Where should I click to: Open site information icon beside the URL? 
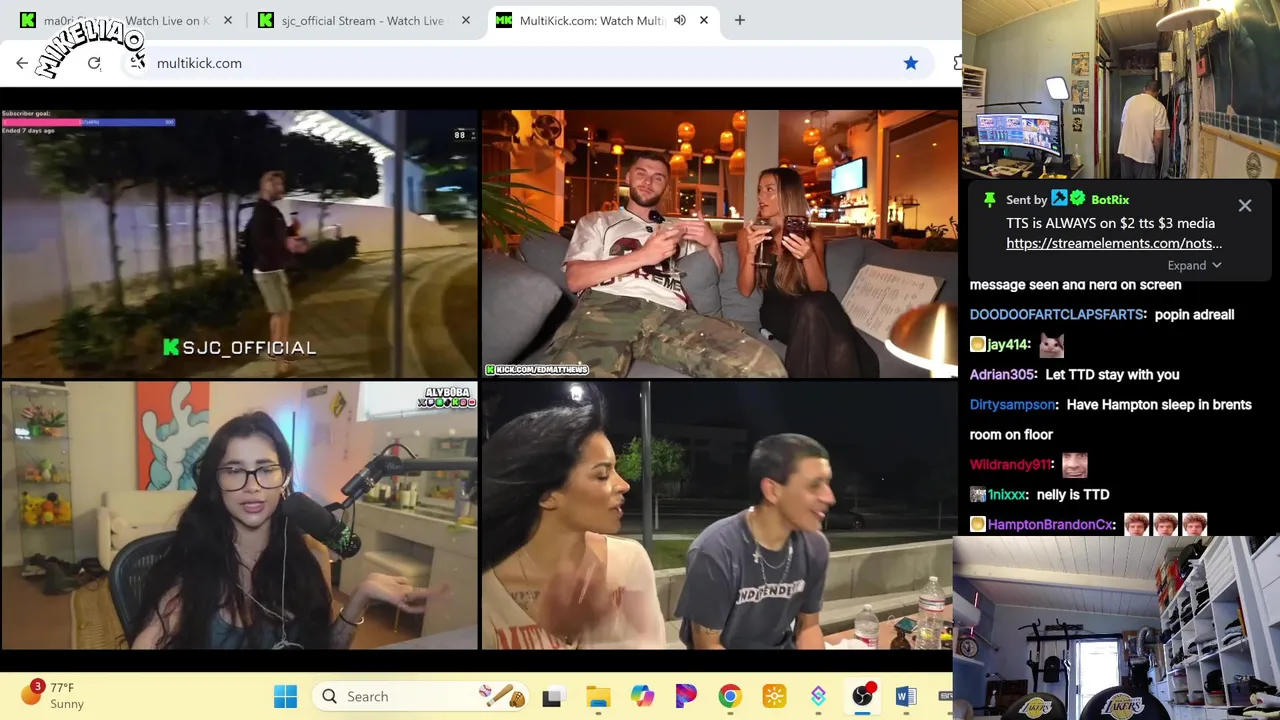tap(137, 63)
